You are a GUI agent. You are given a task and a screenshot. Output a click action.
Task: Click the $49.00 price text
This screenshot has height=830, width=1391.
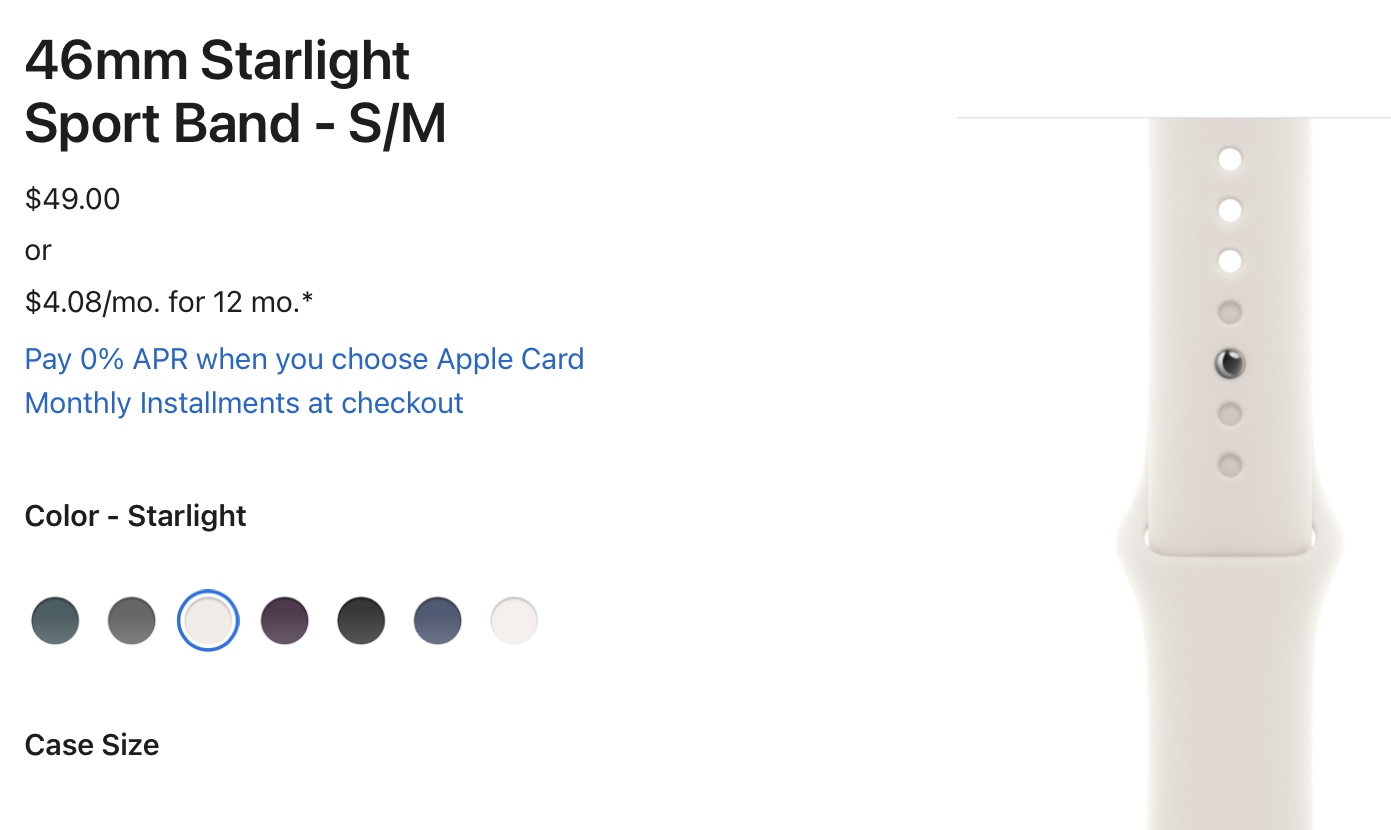point(72,199)
